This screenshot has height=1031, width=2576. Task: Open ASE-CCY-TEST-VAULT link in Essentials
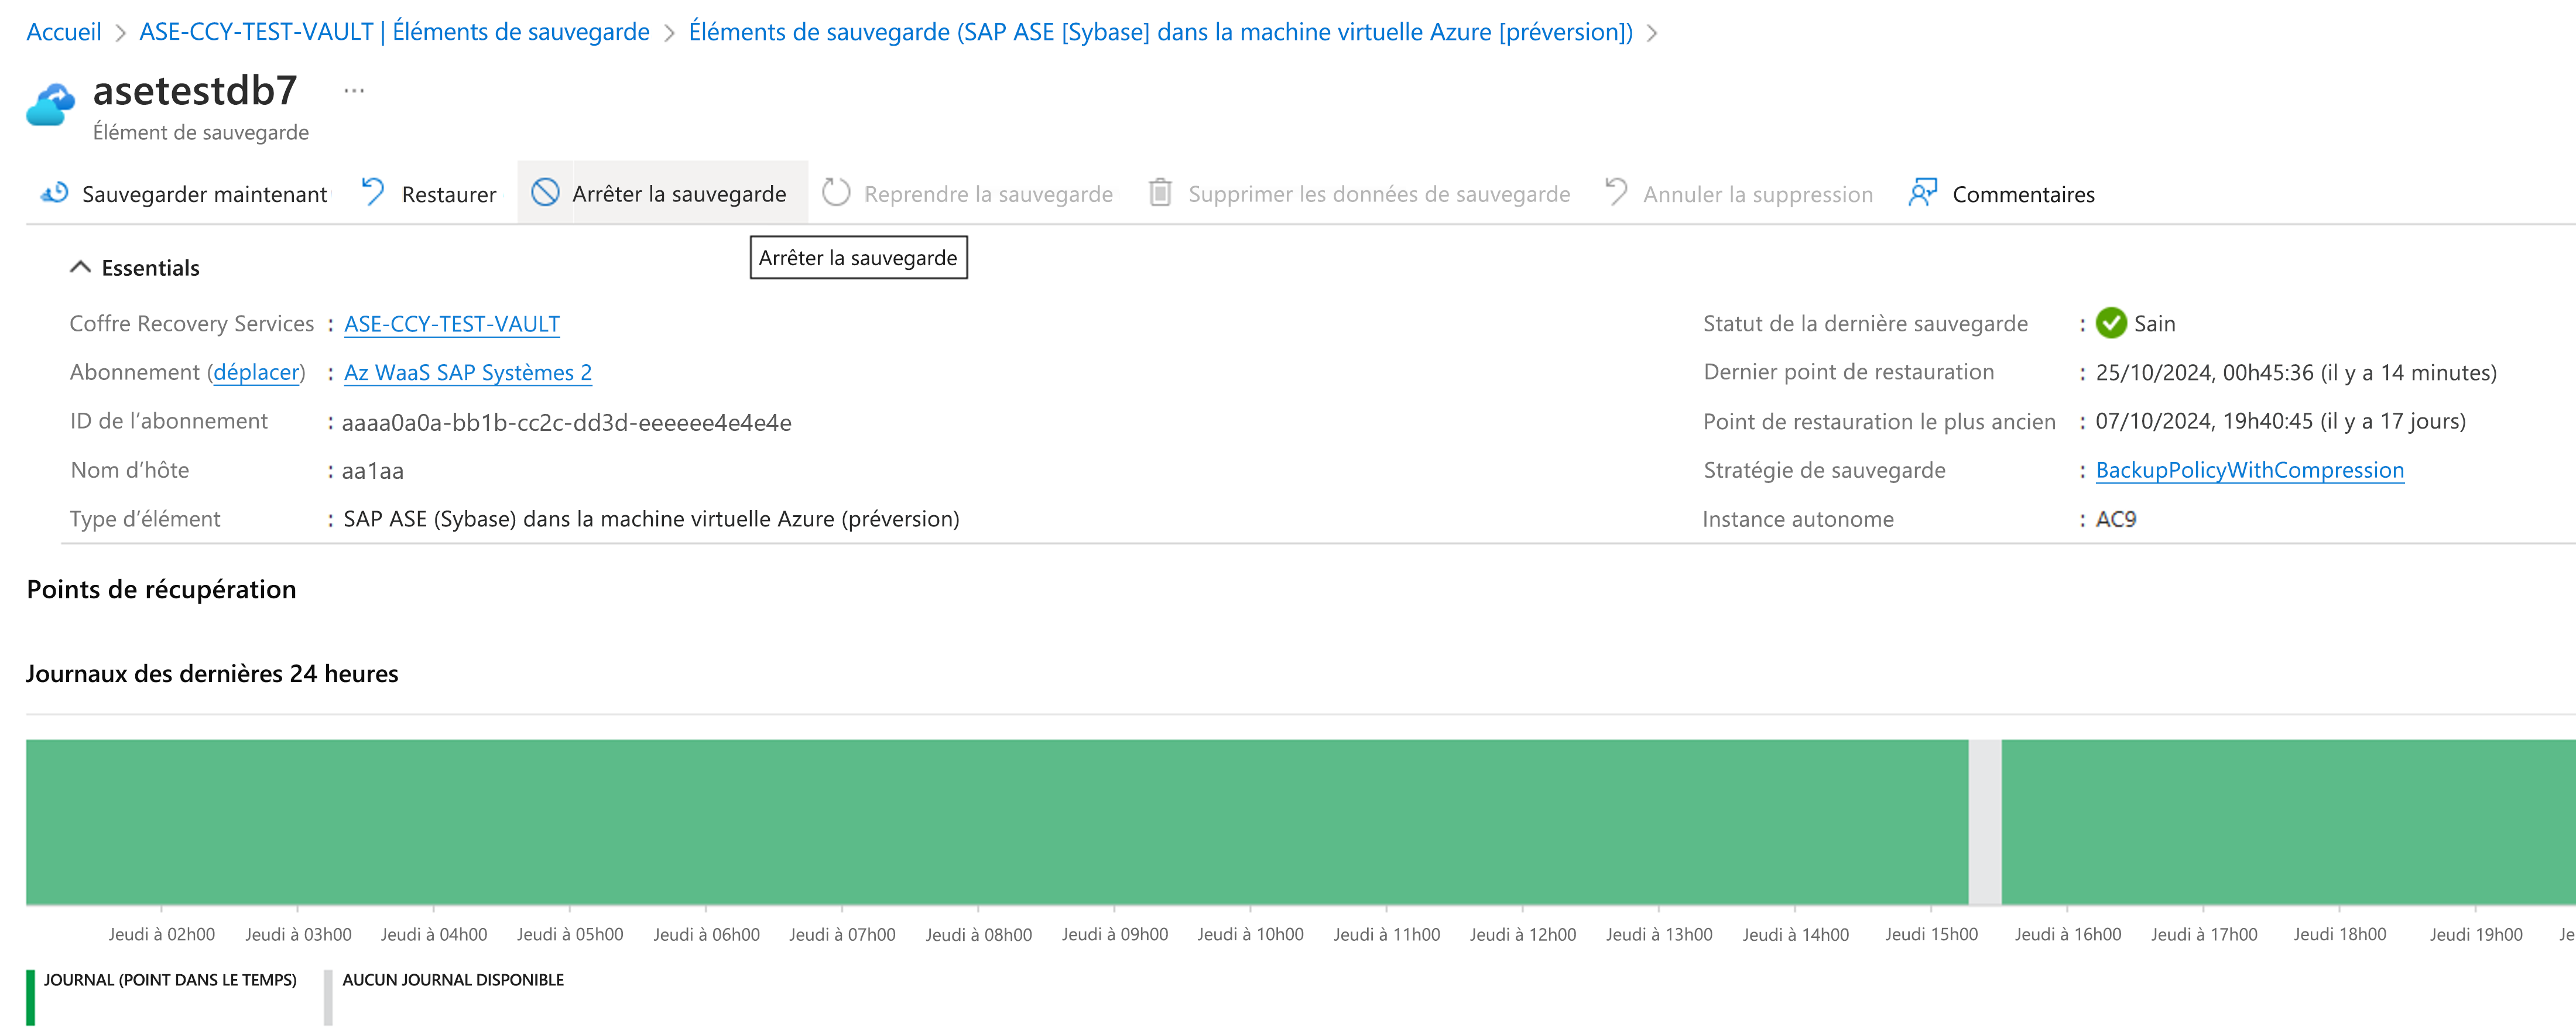(x=451, y=324)
